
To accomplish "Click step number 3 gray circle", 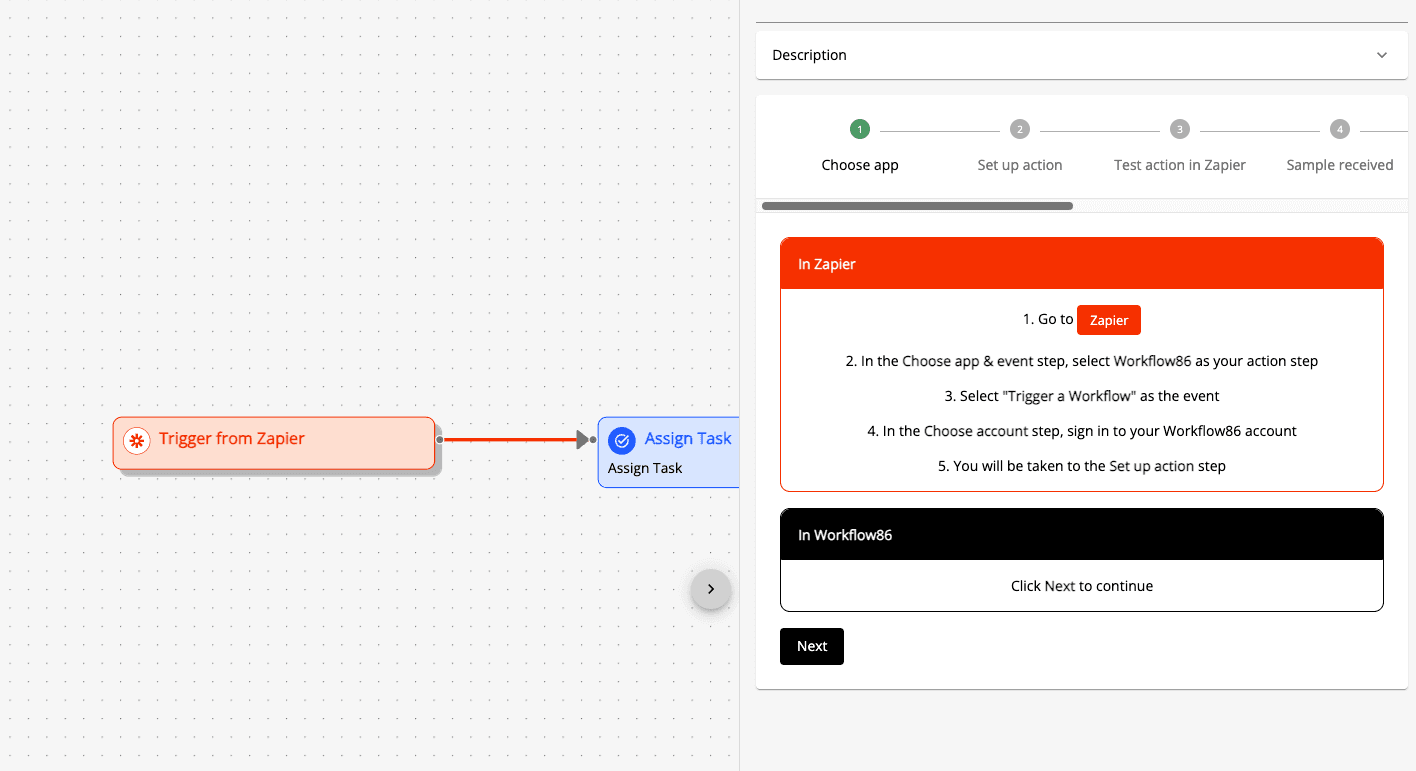I will tap(1180, 129).
